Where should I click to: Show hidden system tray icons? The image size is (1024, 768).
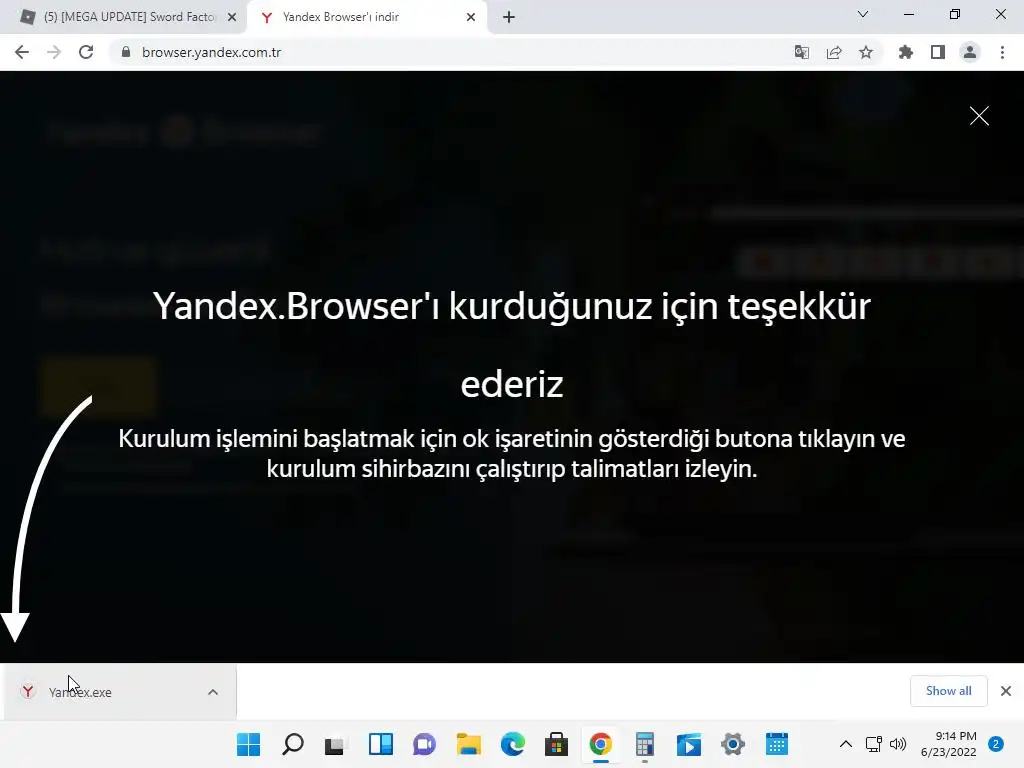click(846, 744)
